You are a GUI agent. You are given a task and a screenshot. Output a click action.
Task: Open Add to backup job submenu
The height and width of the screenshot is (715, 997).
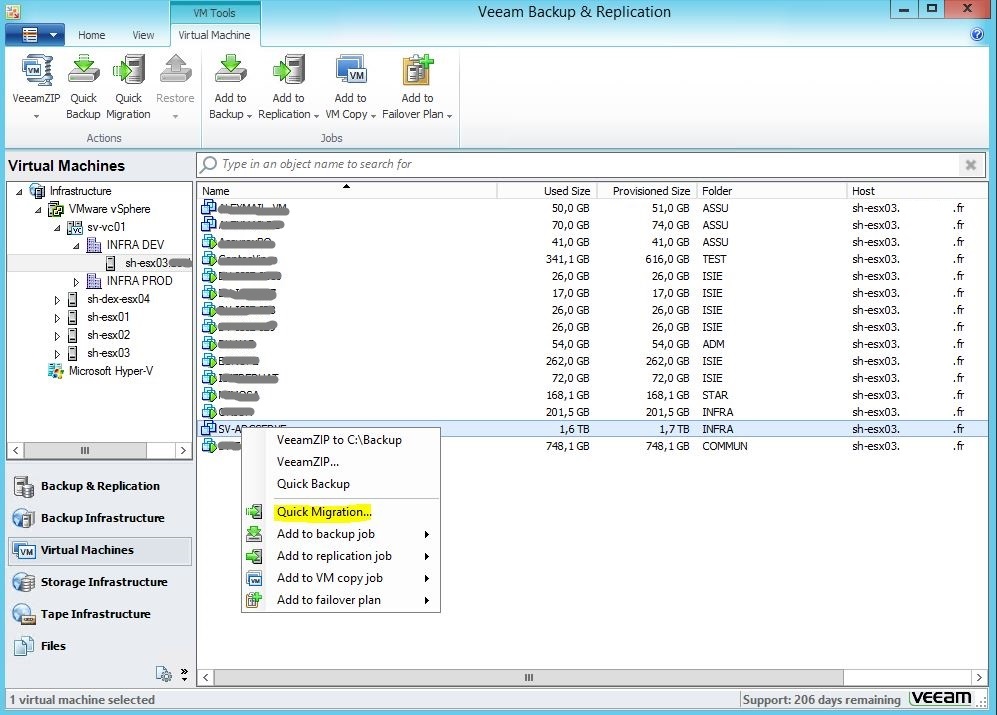point(341,534)
